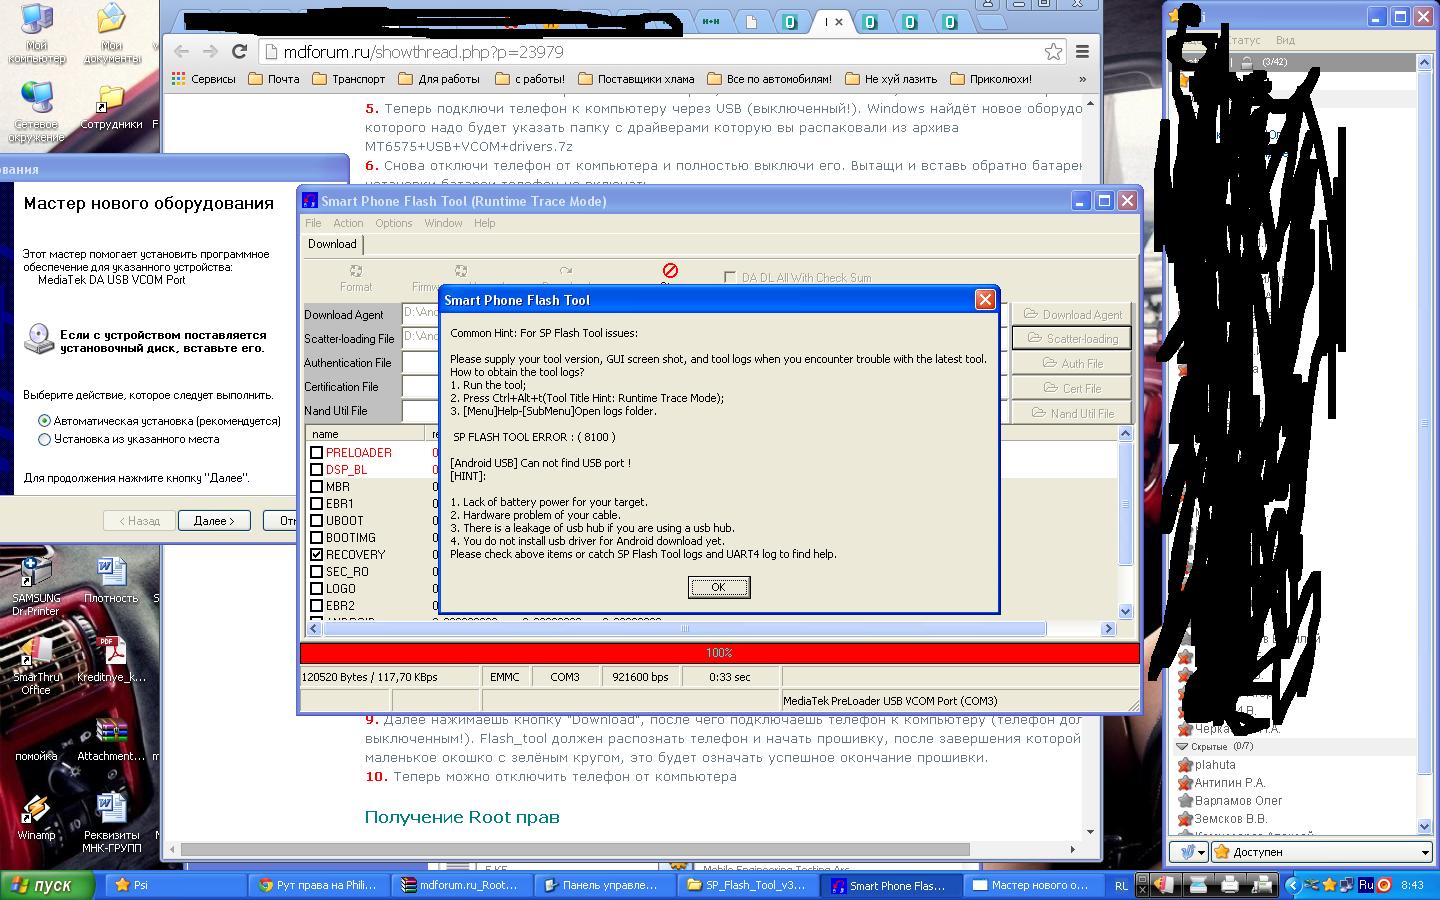Bookmark this page with the star icon
This screenshot has width=1440, height=900.
coord(1053,51)
